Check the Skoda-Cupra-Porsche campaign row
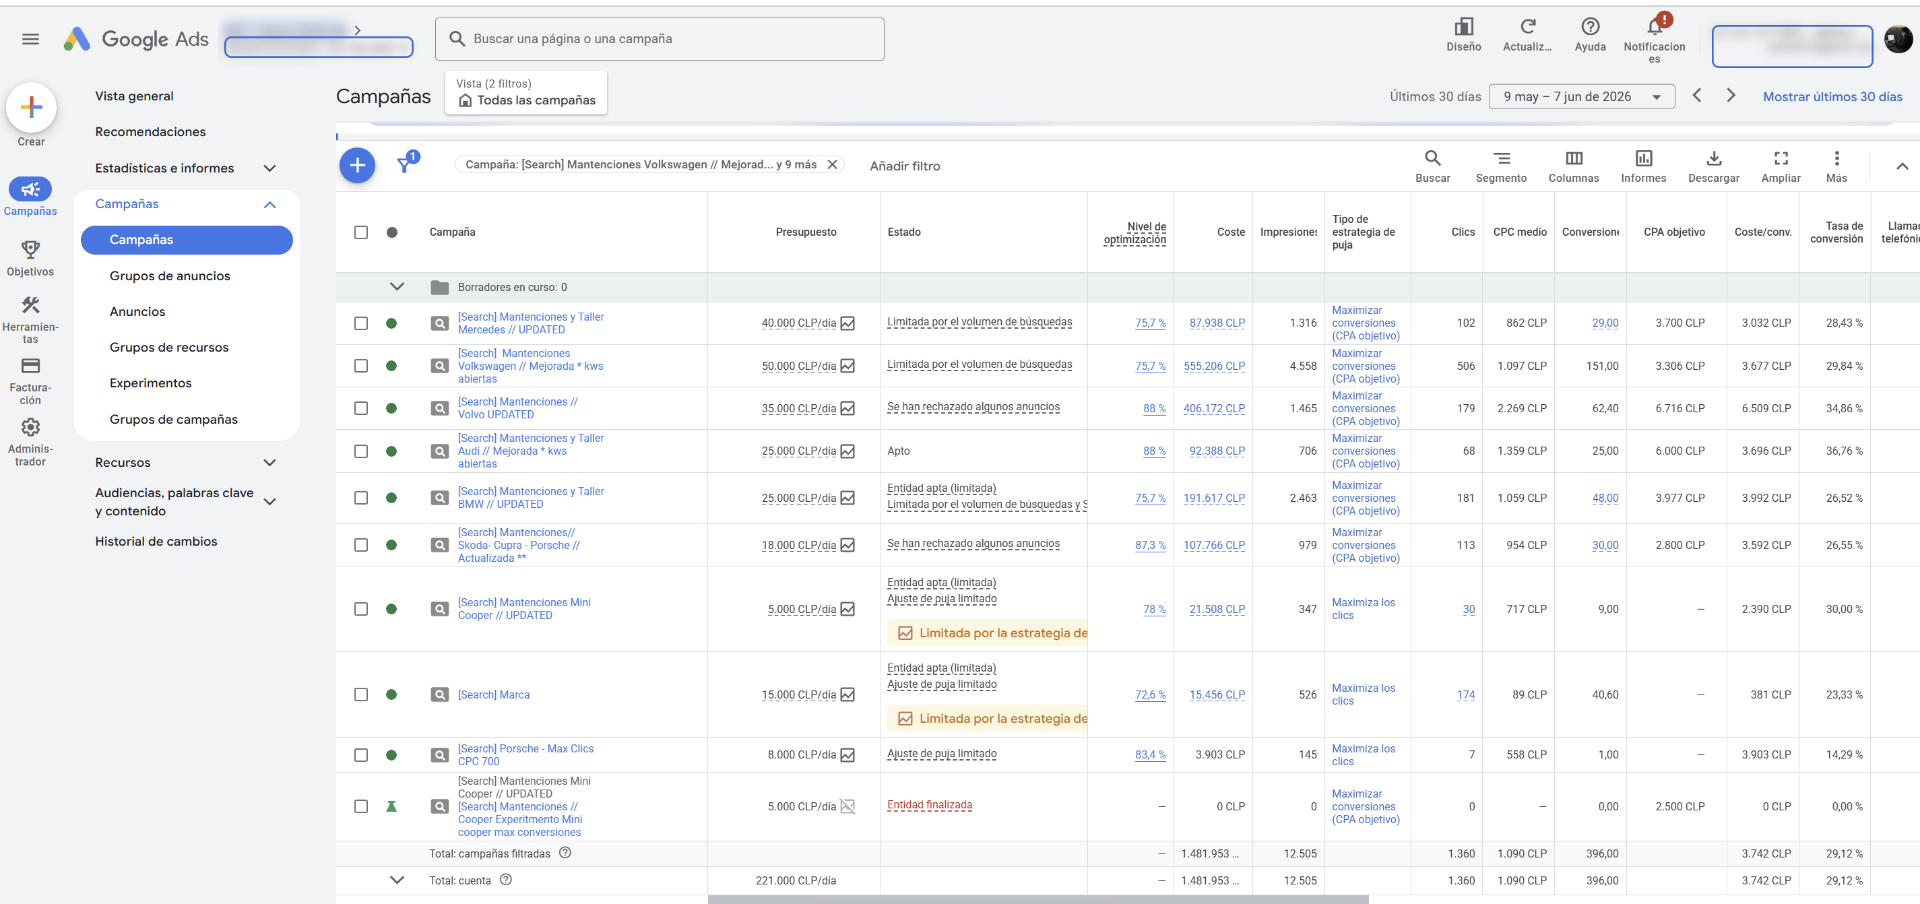Image resolution: width=1920 pixels, height=904 pixels. click(361, 545)
